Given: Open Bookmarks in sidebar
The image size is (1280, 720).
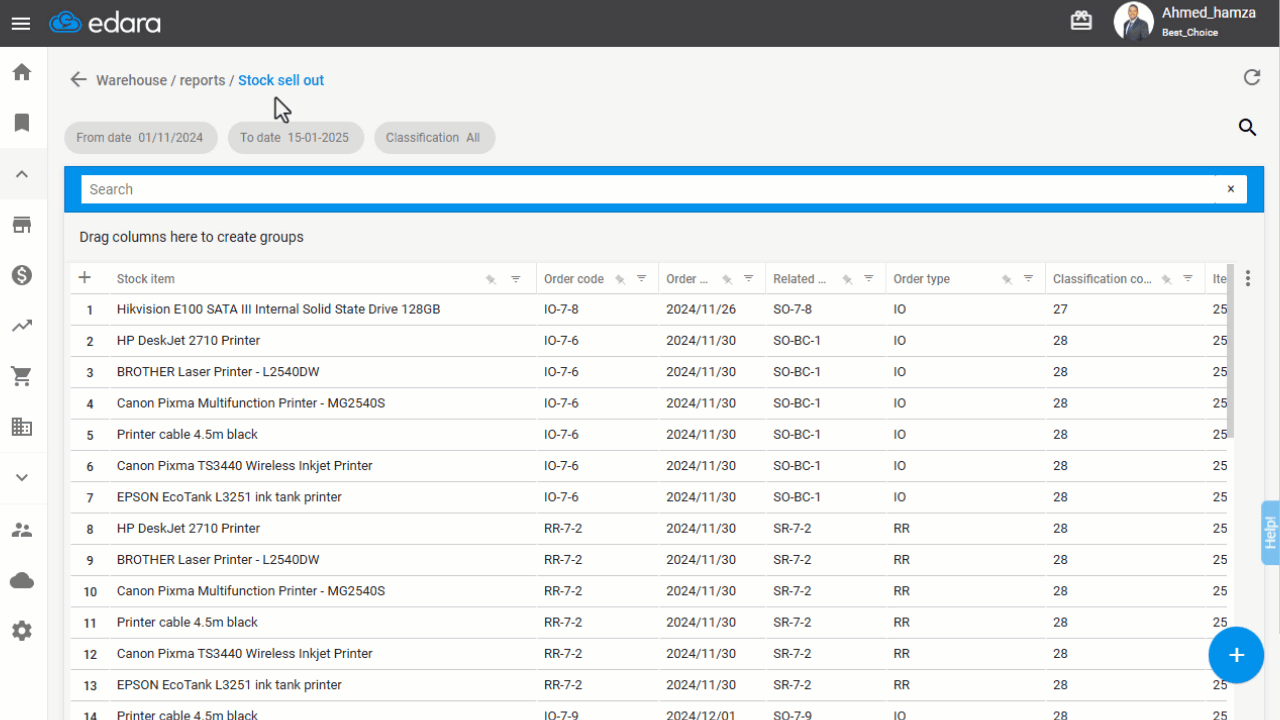Looking at the screenshot, I should click(x=21, y=122).
